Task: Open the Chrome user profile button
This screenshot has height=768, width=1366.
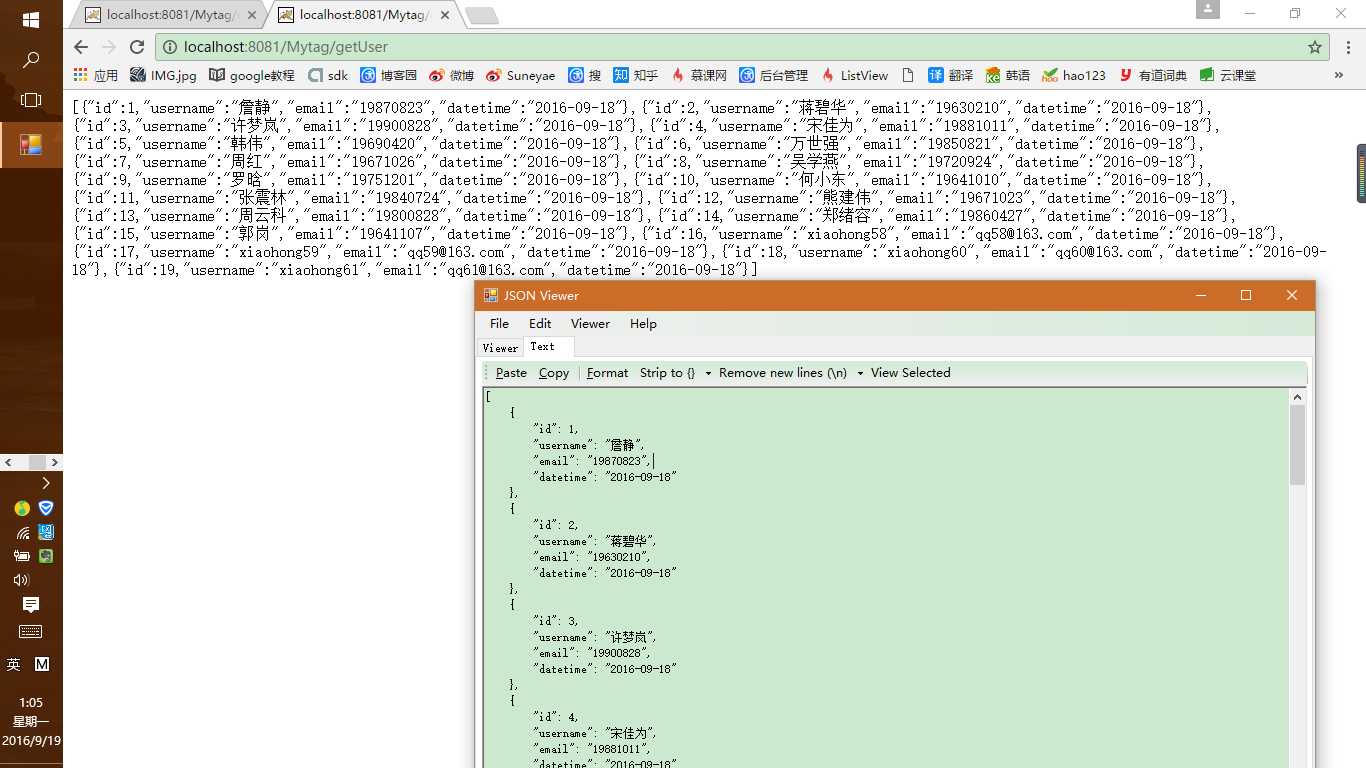Action: click(1208, 9)
